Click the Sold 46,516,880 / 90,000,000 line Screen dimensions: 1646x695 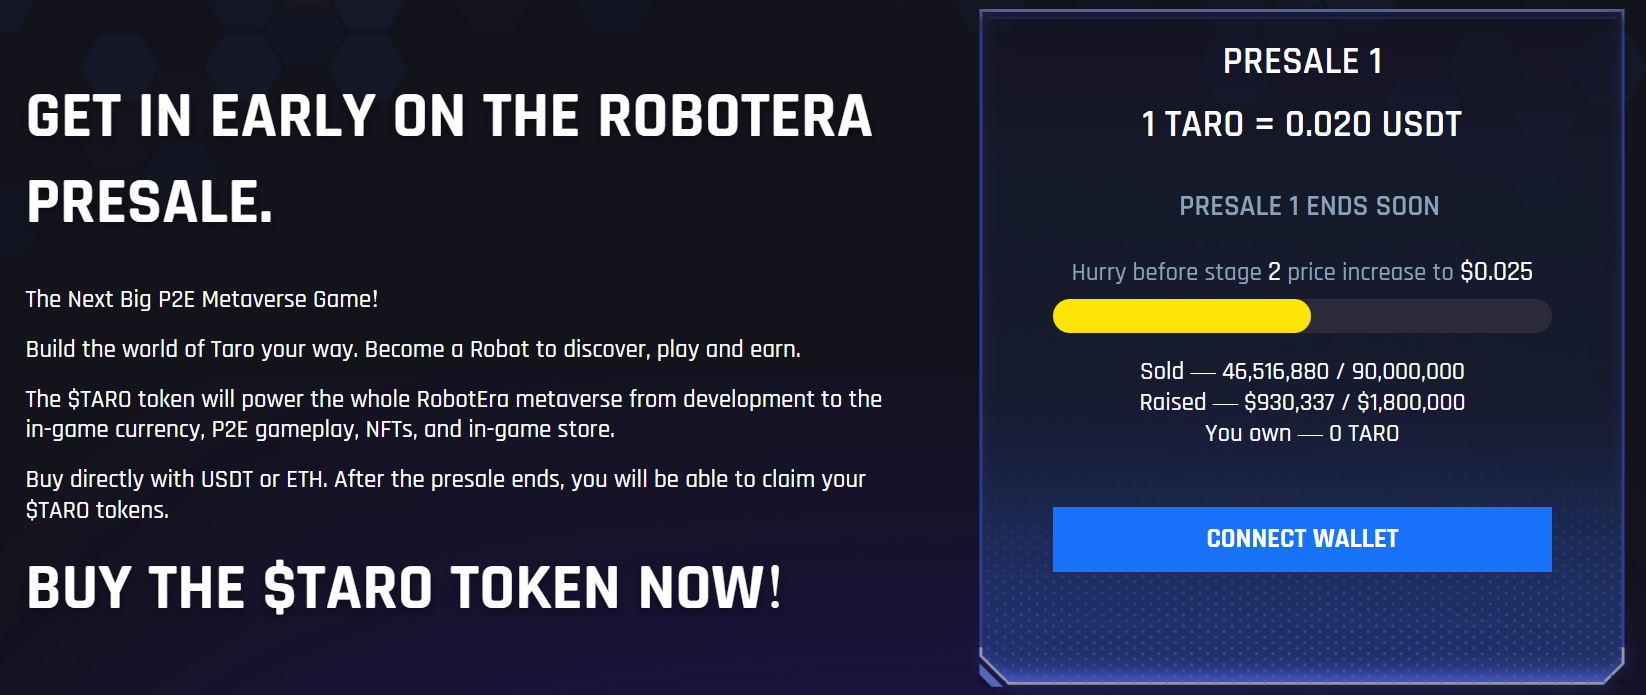pyautogui.click(x=1302, y=371)
